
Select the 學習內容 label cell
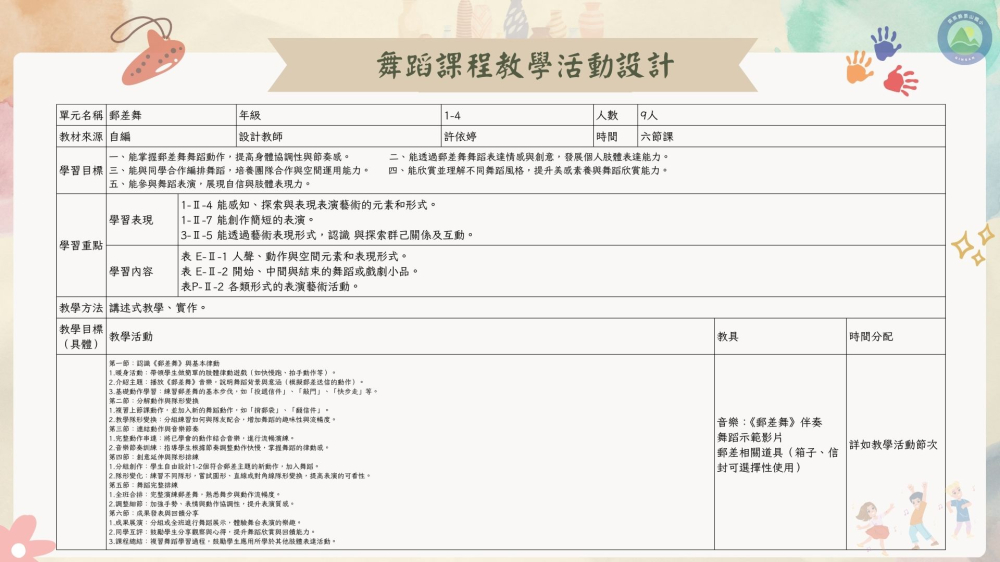(x=142, y=272)
